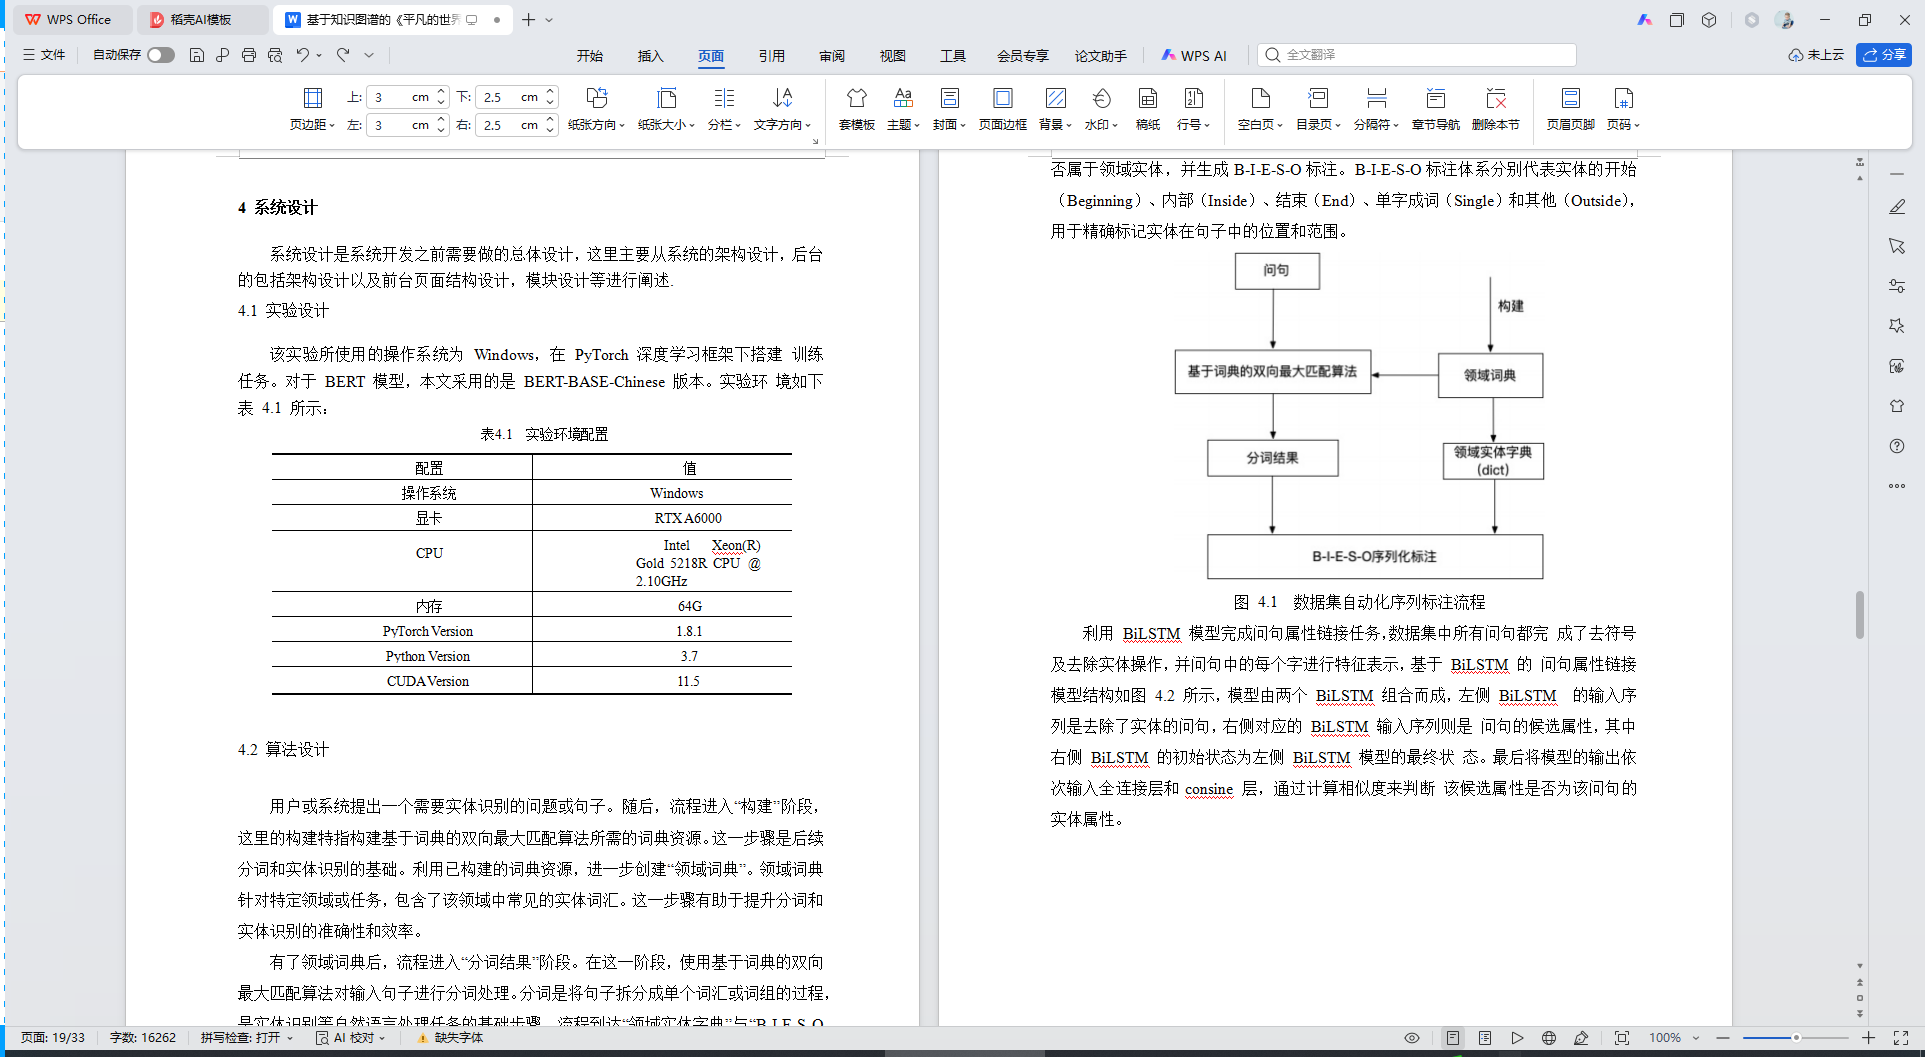Click 缺失字体 missing fonts notice

pyautogui.click(x=450, y=1038)
